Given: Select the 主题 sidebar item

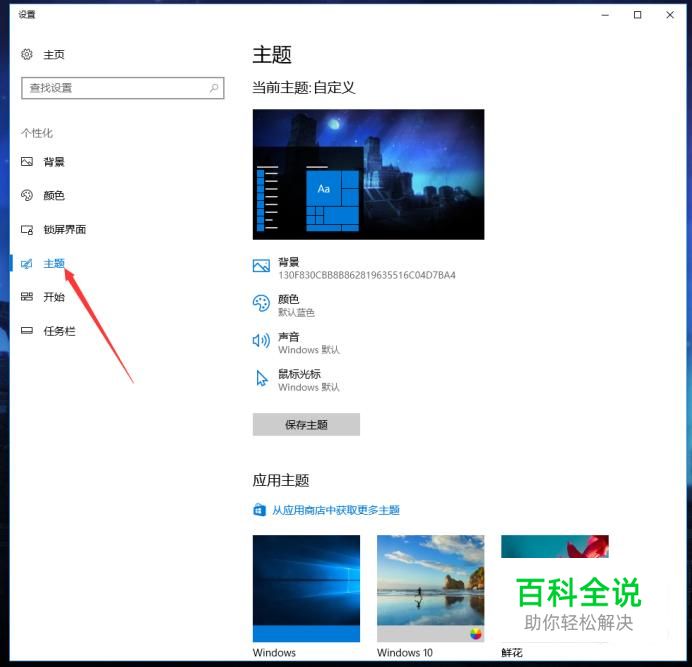Looking at the screenshot, I should click(54, 264).
